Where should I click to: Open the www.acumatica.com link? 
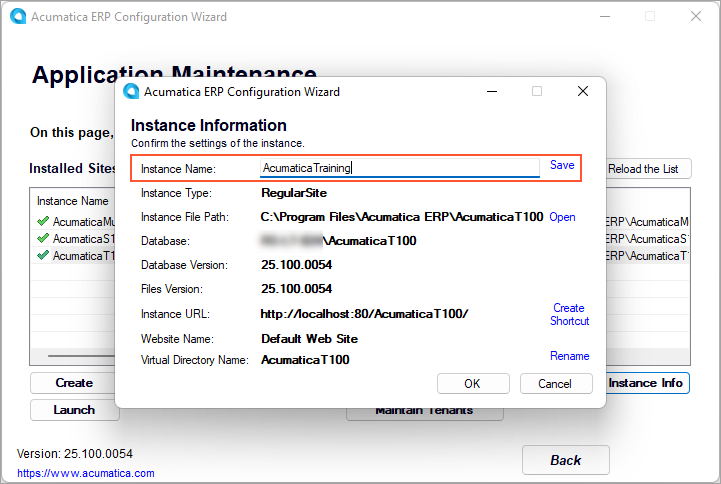click(x=86, y=473)
